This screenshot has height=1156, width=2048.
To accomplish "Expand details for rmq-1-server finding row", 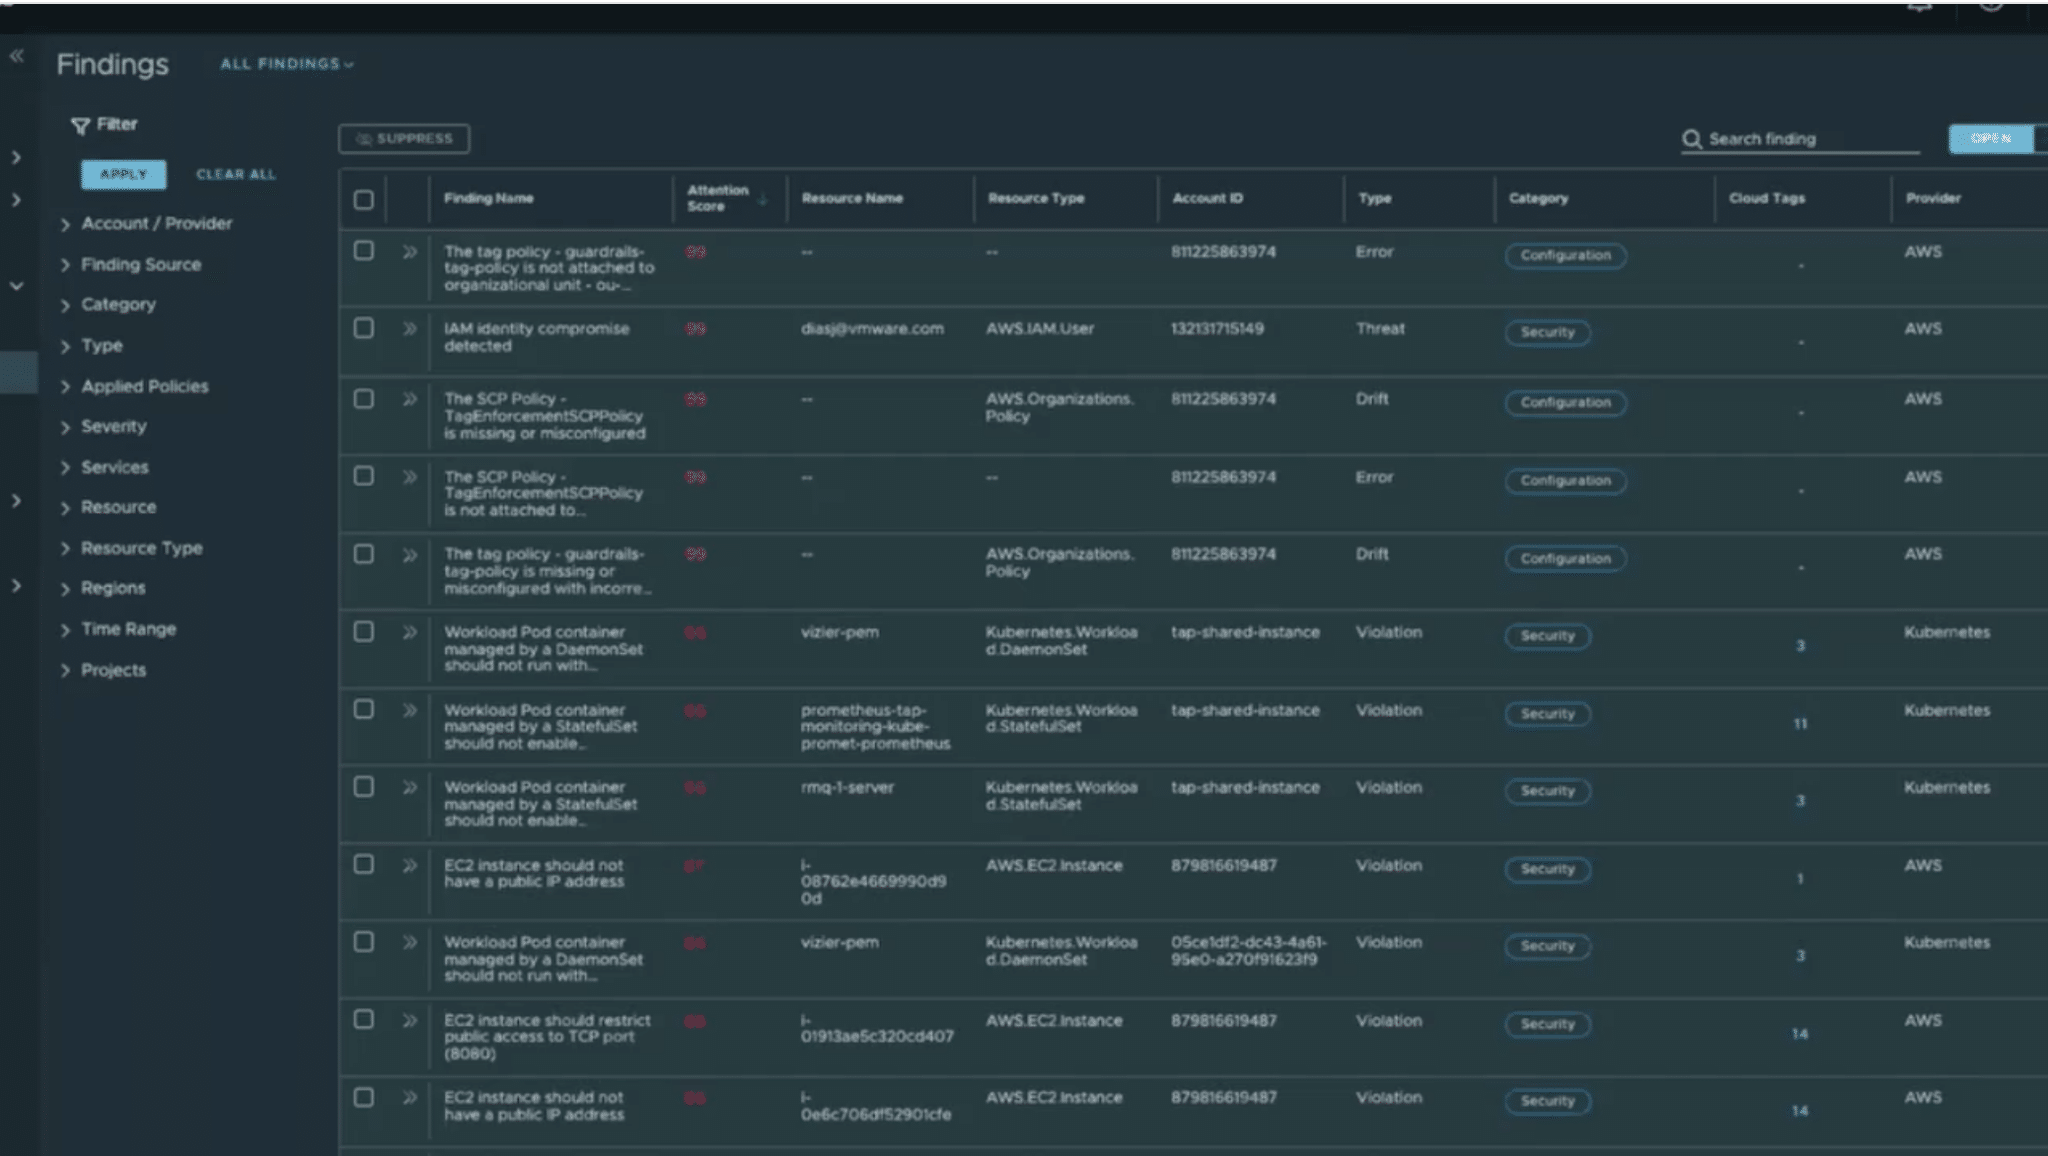I will tap(409, 787).
